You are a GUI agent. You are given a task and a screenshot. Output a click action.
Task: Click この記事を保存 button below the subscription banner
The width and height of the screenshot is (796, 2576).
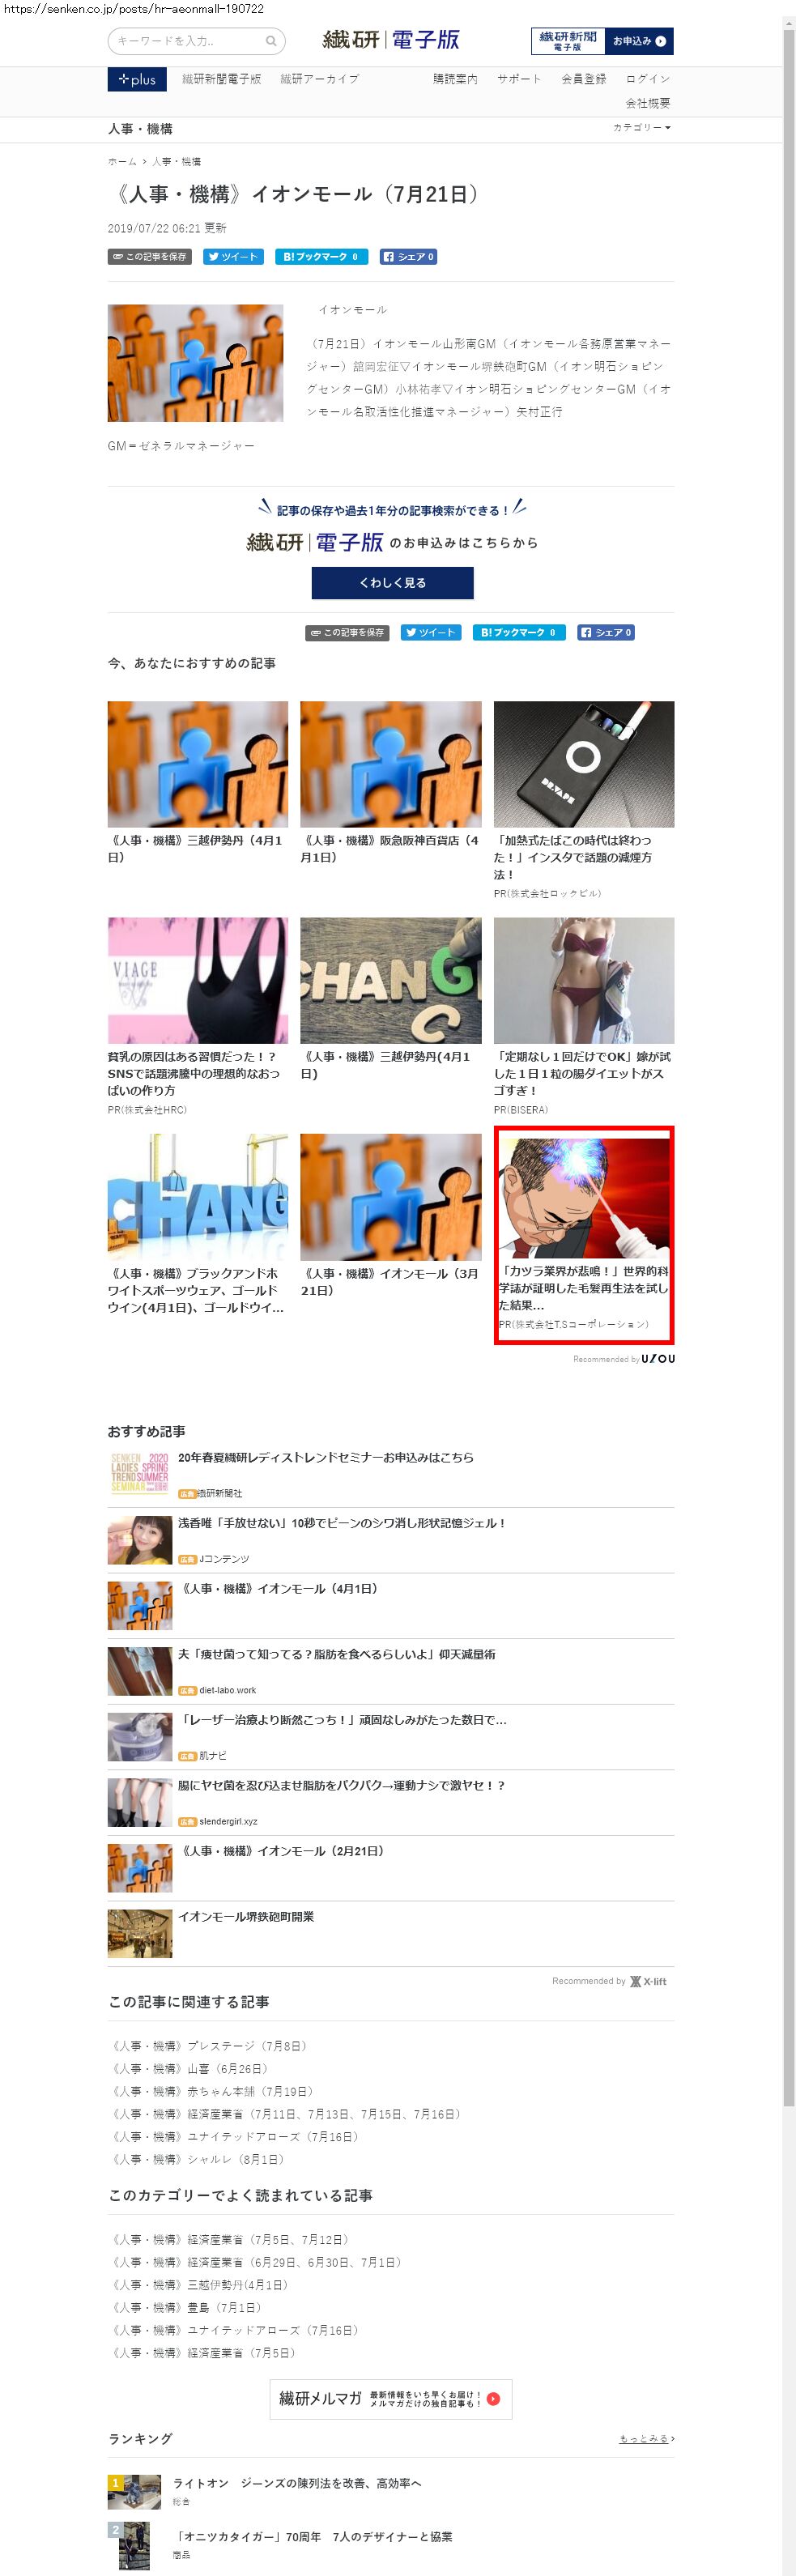coord(347,633)
